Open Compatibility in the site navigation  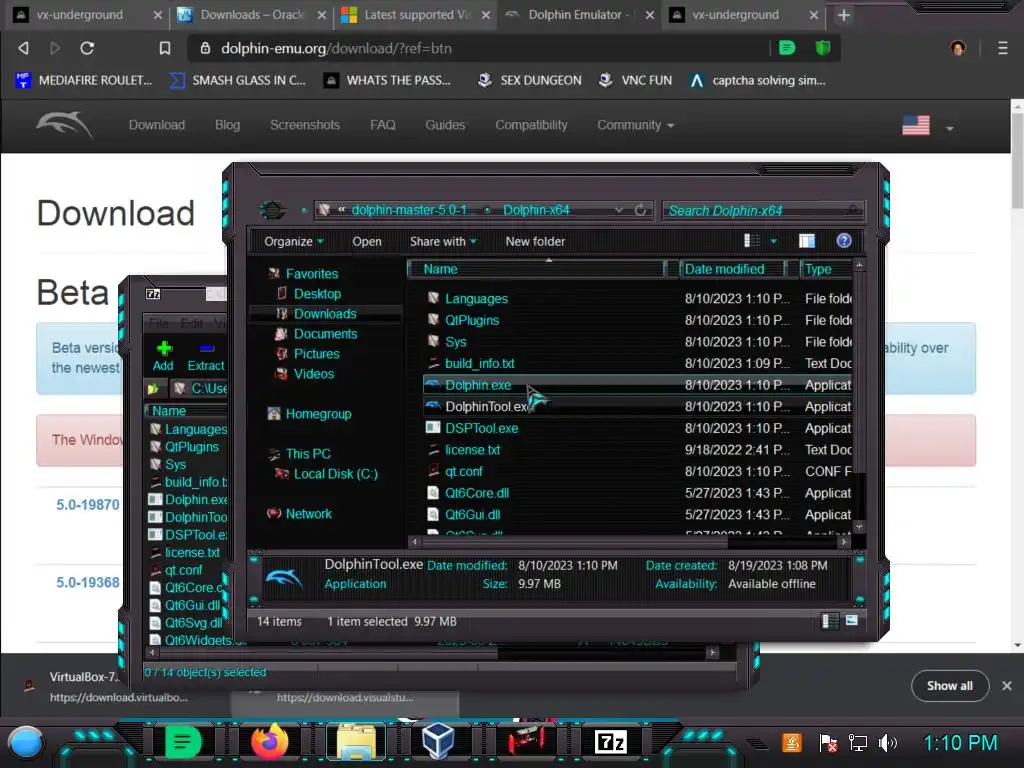tap(531, 125)
